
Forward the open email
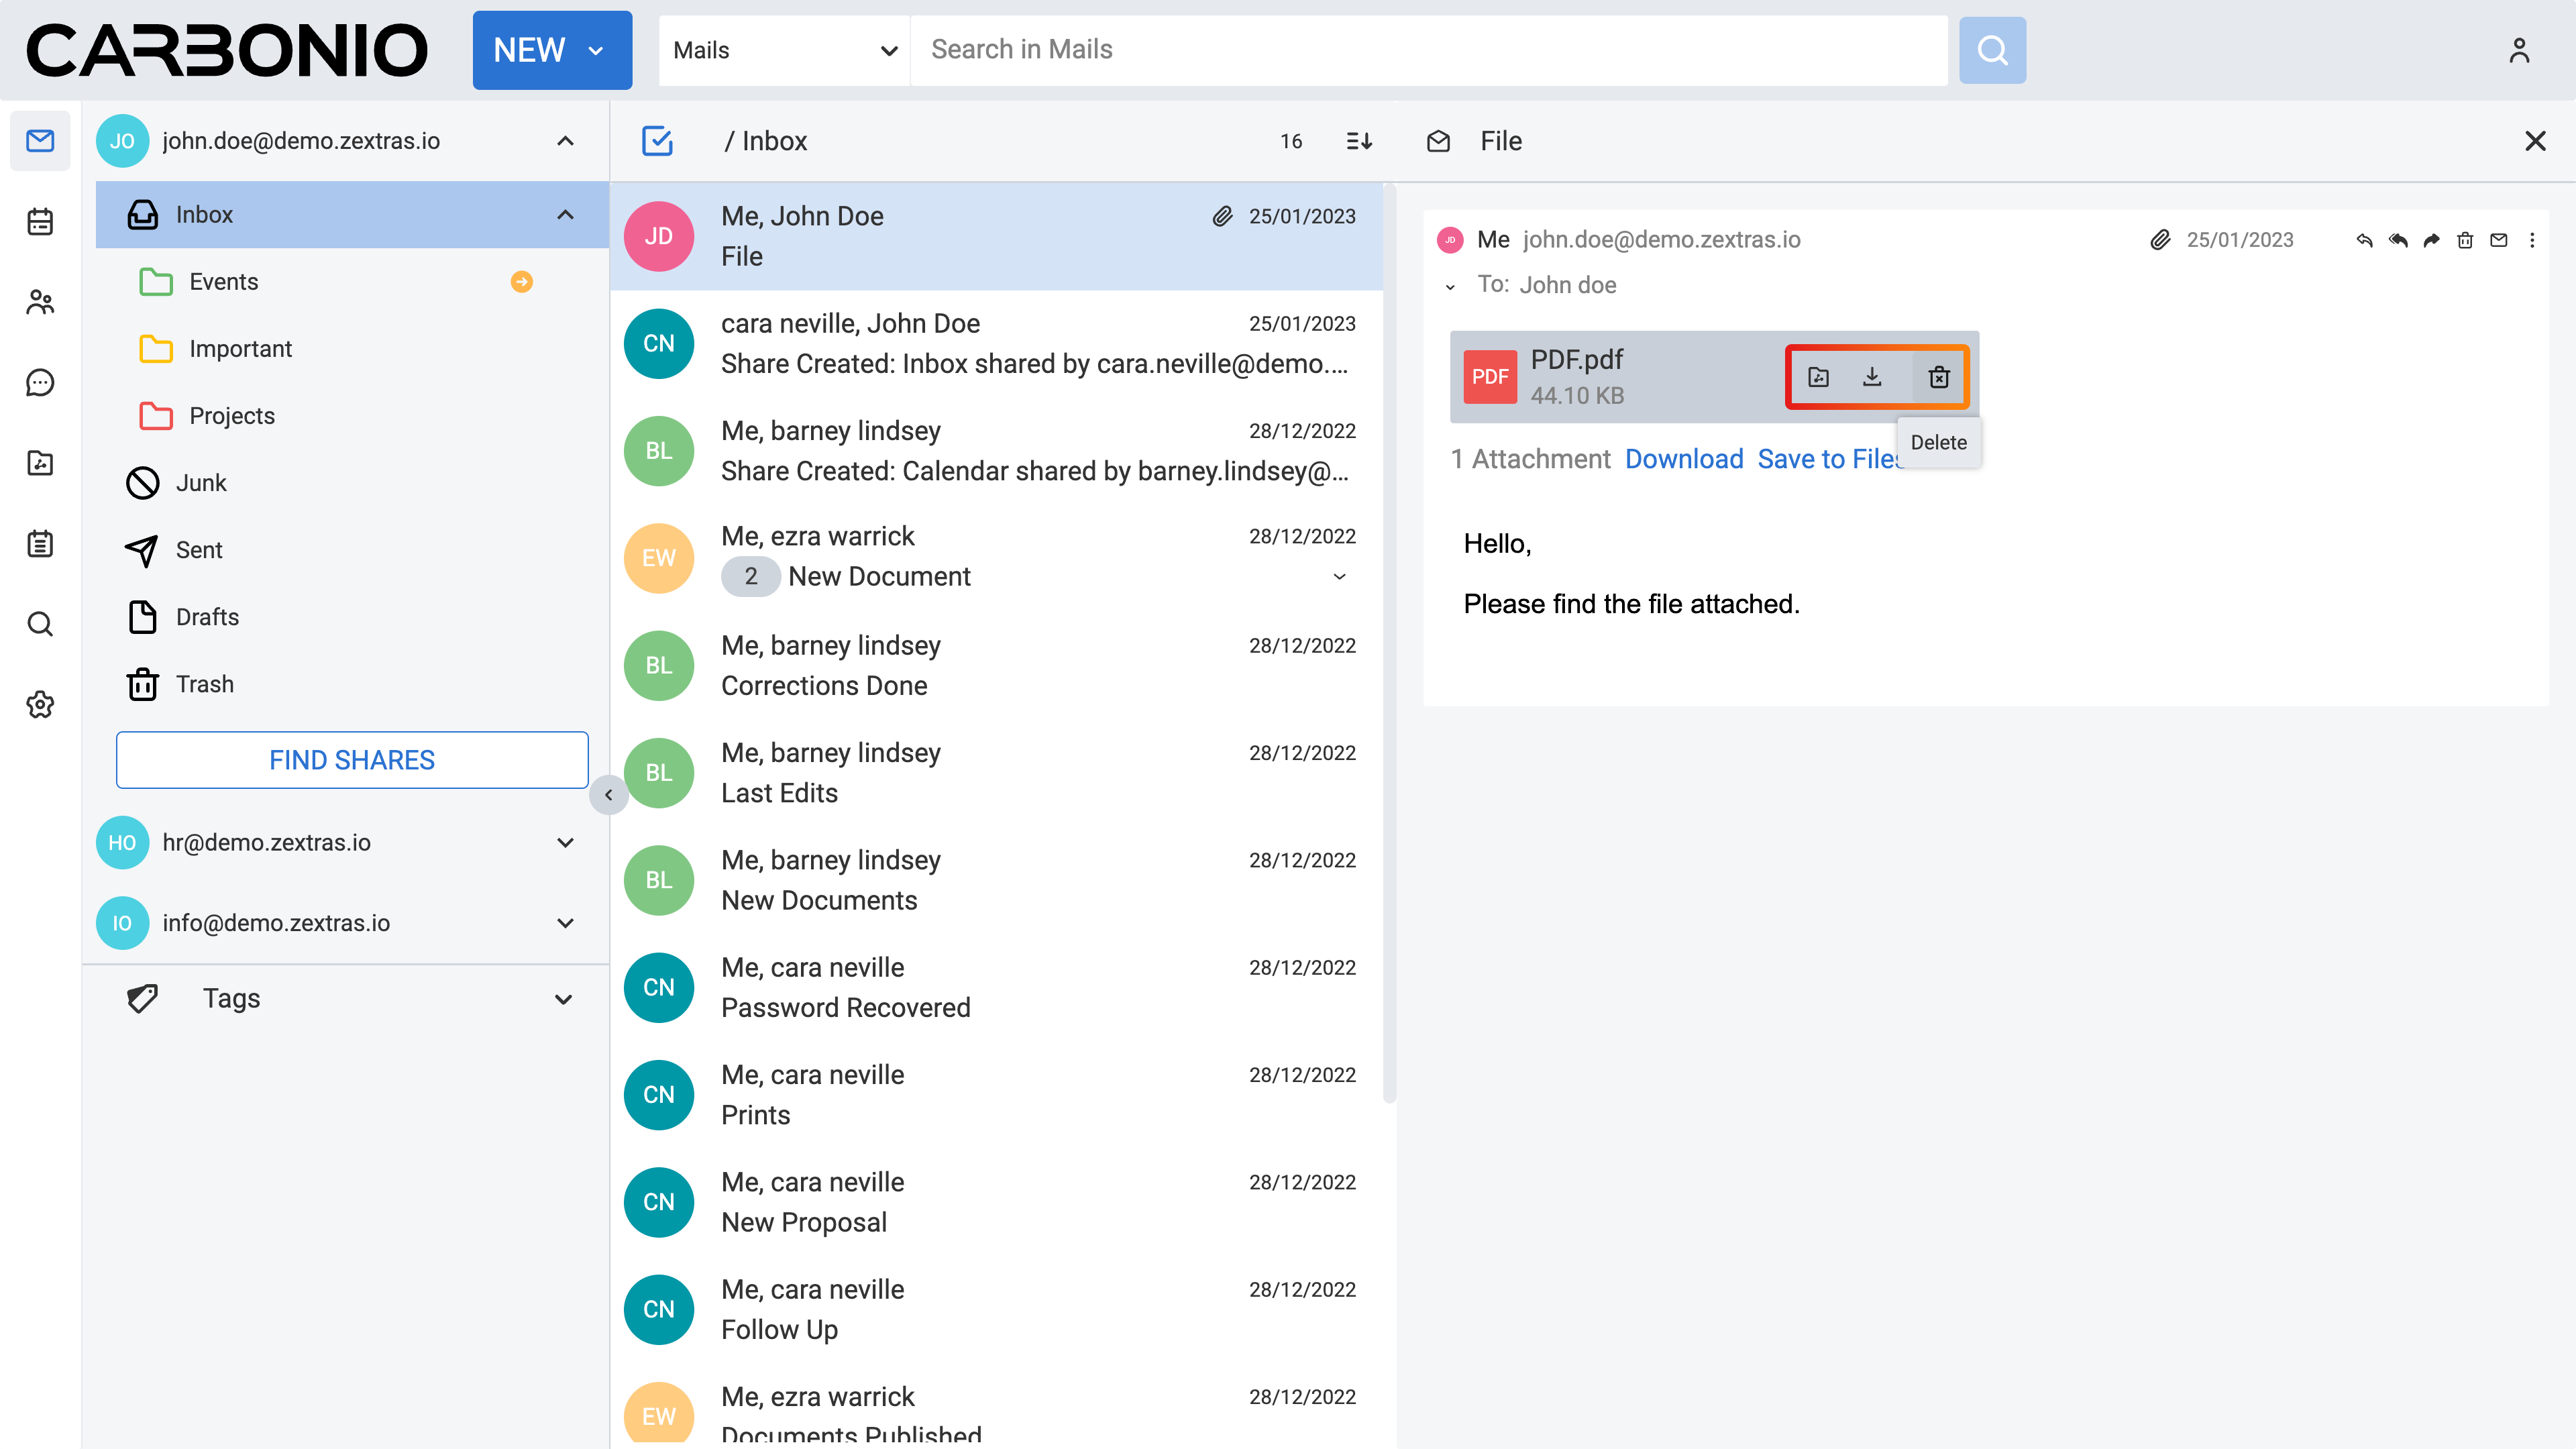2431,240
